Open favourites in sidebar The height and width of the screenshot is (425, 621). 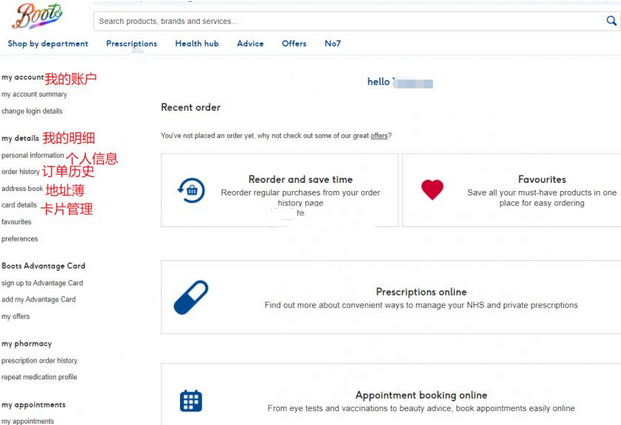[x=16, y=222]
